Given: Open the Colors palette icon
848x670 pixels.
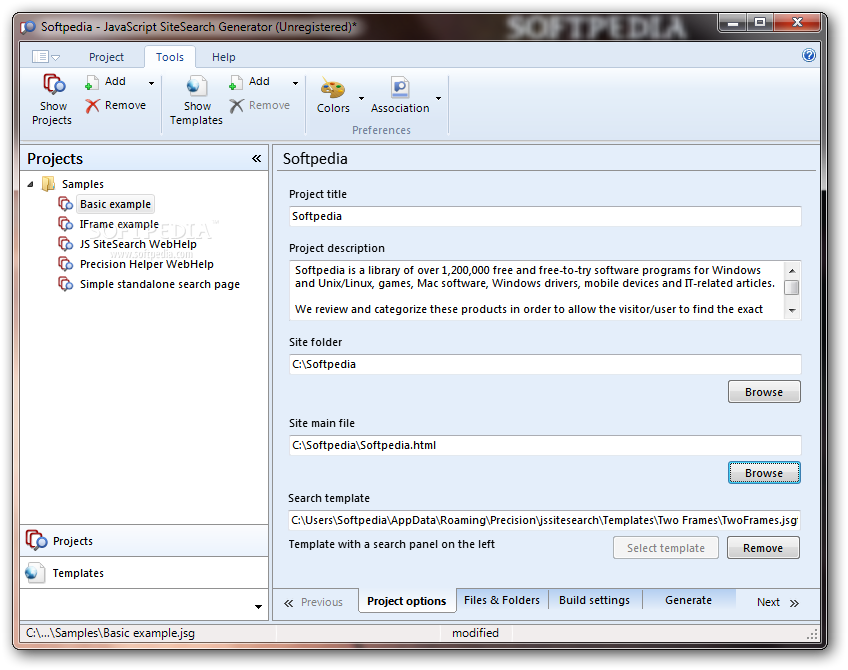Looking at the screenshot, I should (x=333, y=88).
